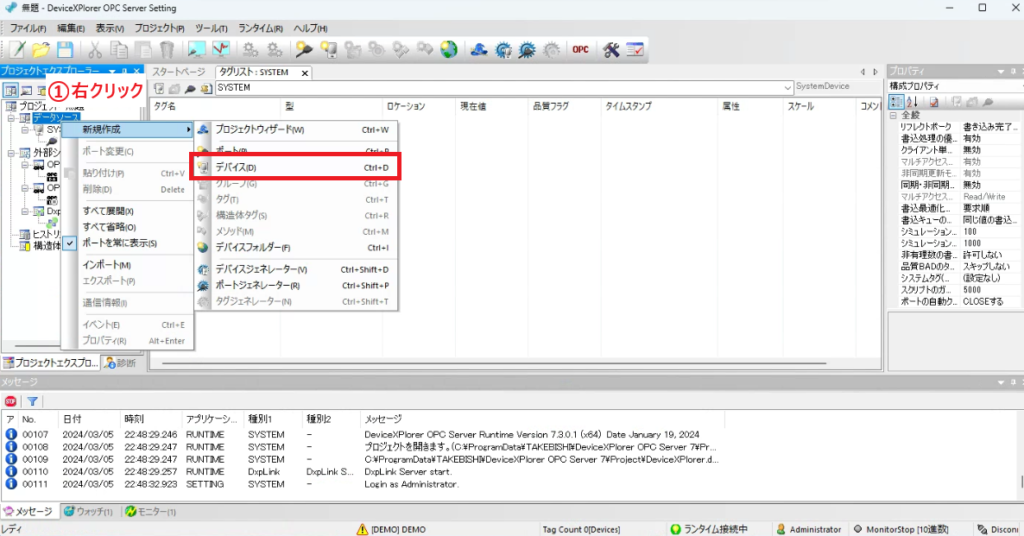1024x536 pixels.
Task: Click the blue wizard hat icon
Action: [479, 50]
